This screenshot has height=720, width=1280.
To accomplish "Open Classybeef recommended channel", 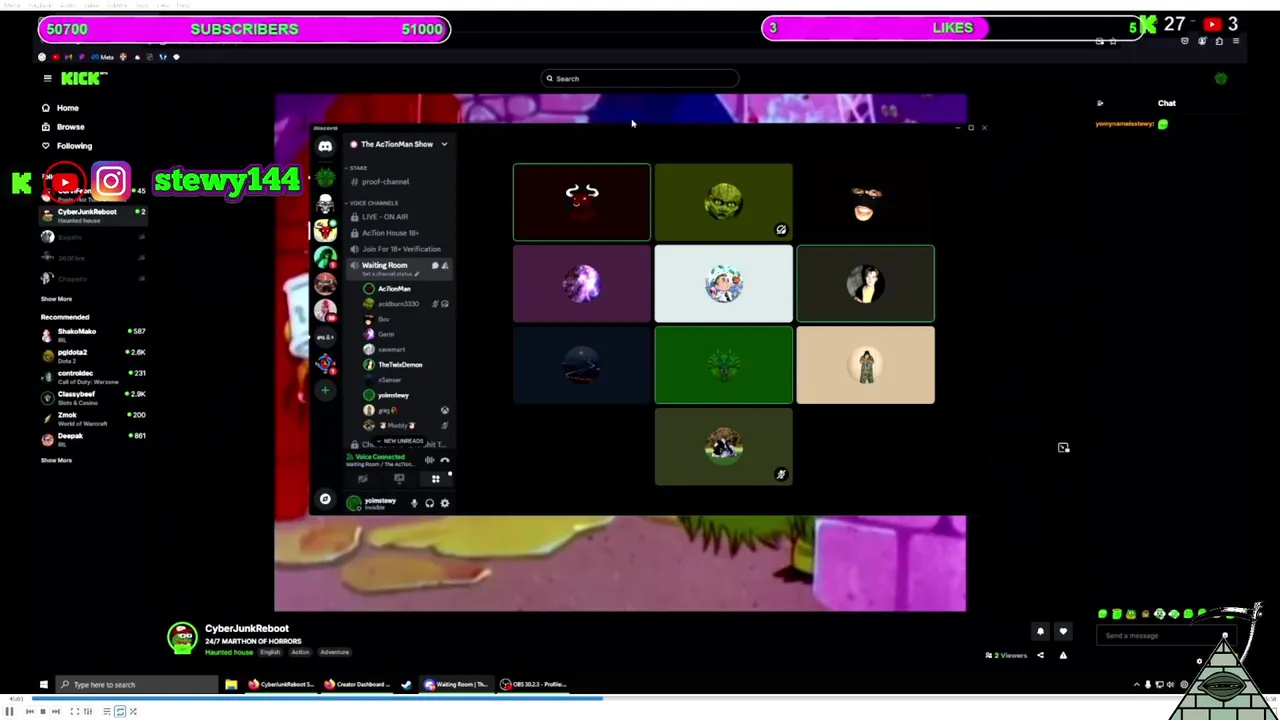I will coord(92,397).
